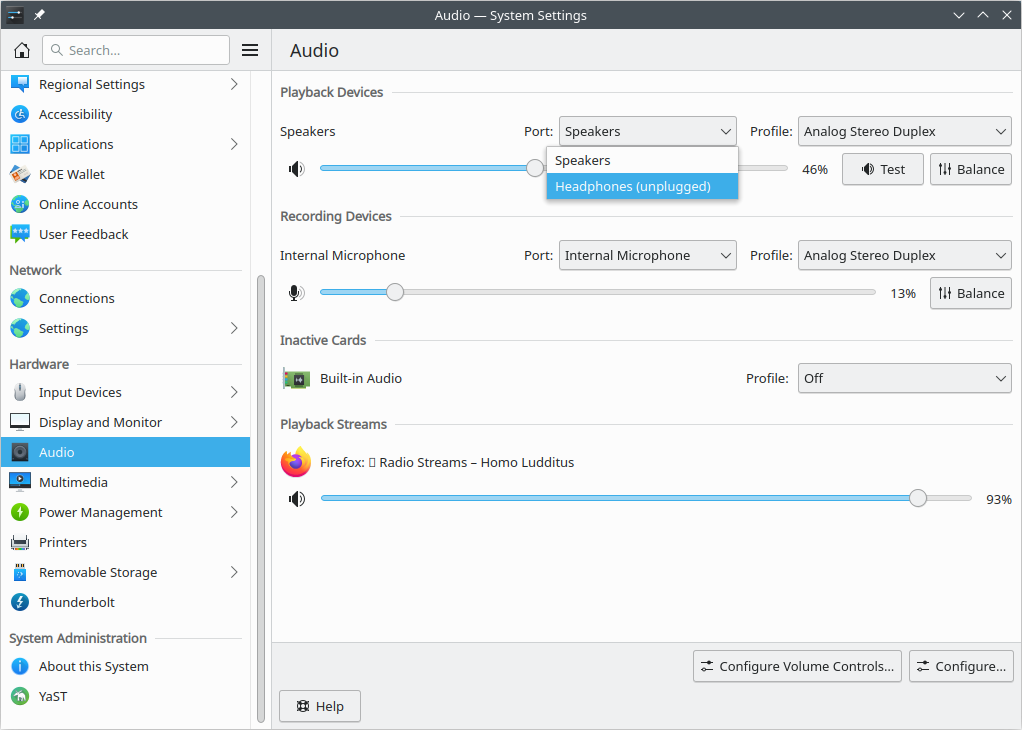Open YaST from System Administration
The width and height of the screenshot is (1022, 730).
click(53, 696)
